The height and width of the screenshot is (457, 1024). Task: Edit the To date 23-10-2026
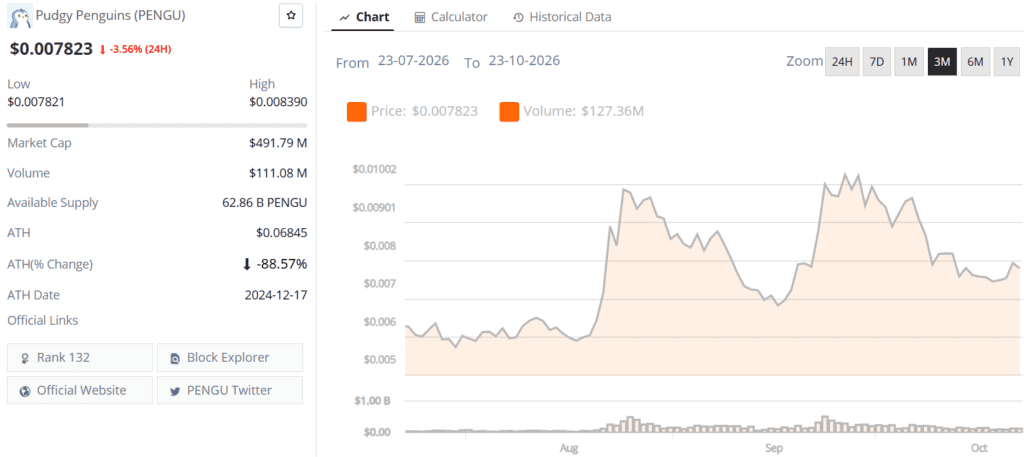tap(524, 61)
